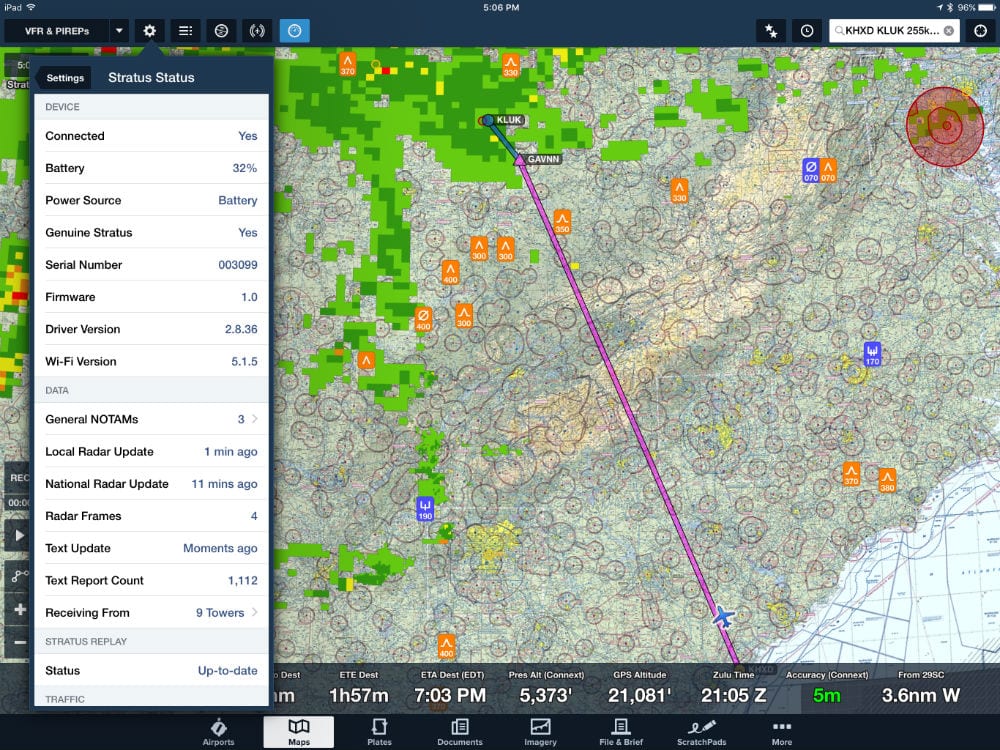Open the PIREP icon at 190

point(425,509)
